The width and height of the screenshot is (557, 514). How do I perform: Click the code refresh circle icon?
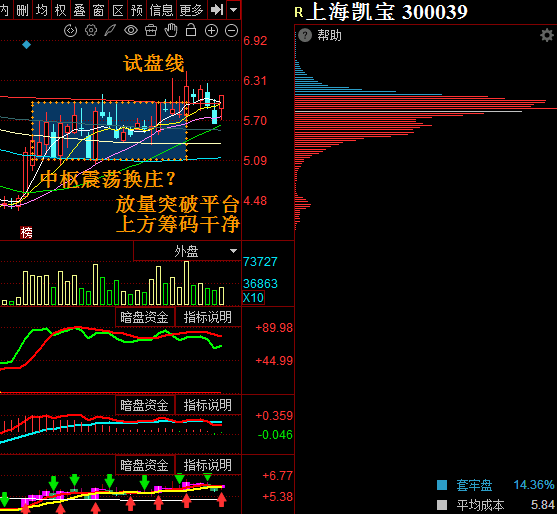pyautogui.click(x=70, y=31)
